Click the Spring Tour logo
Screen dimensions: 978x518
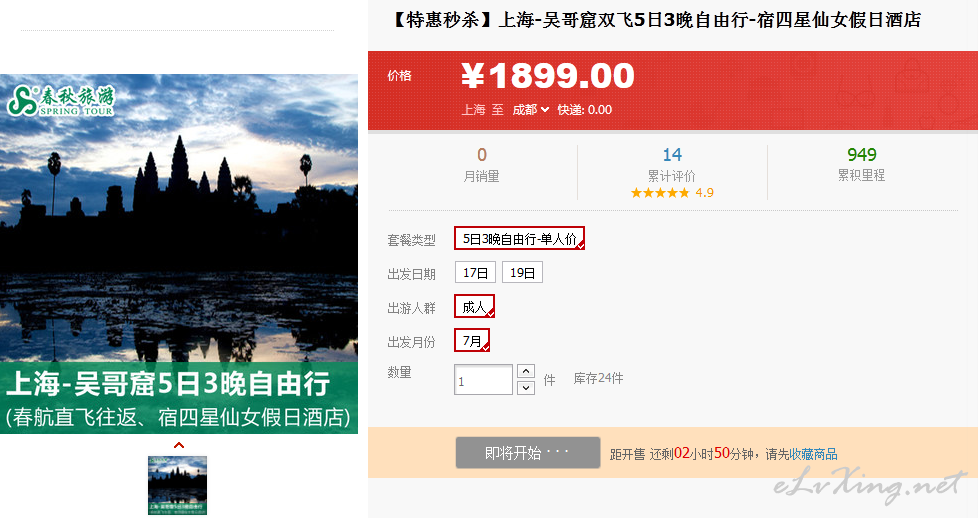pos(62,101)
